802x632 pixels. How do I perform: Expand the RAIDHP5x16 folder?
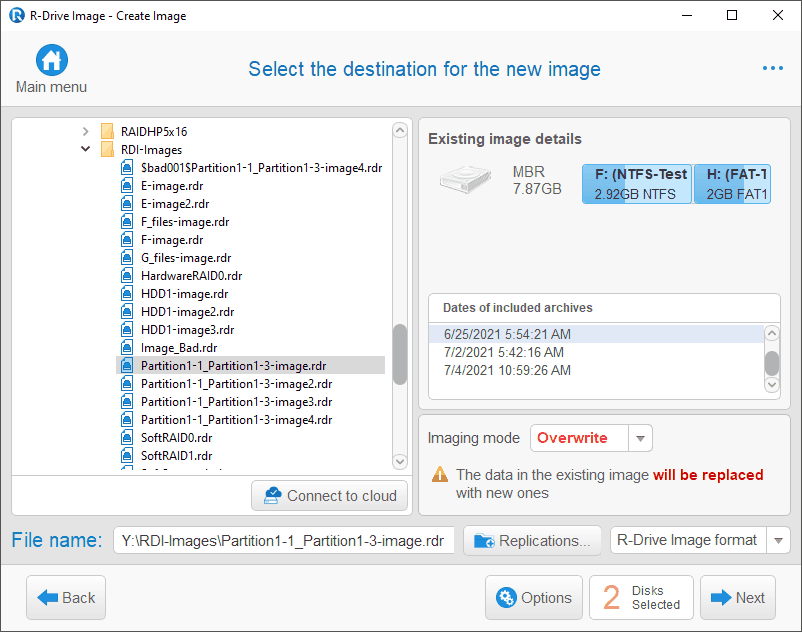coord(85,131)
